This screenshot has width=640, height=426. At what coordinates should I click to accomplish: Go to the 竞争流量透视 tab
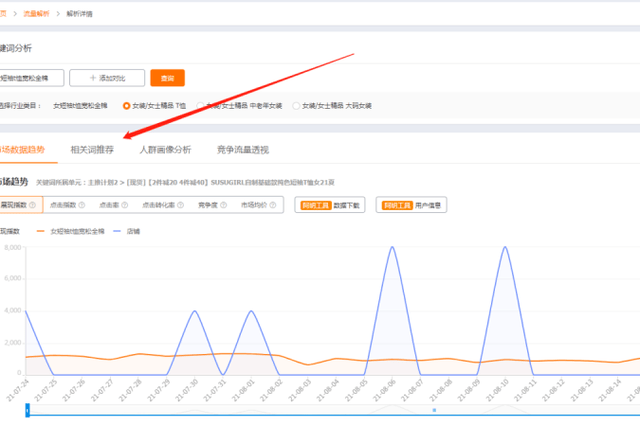tap(242, 150)
